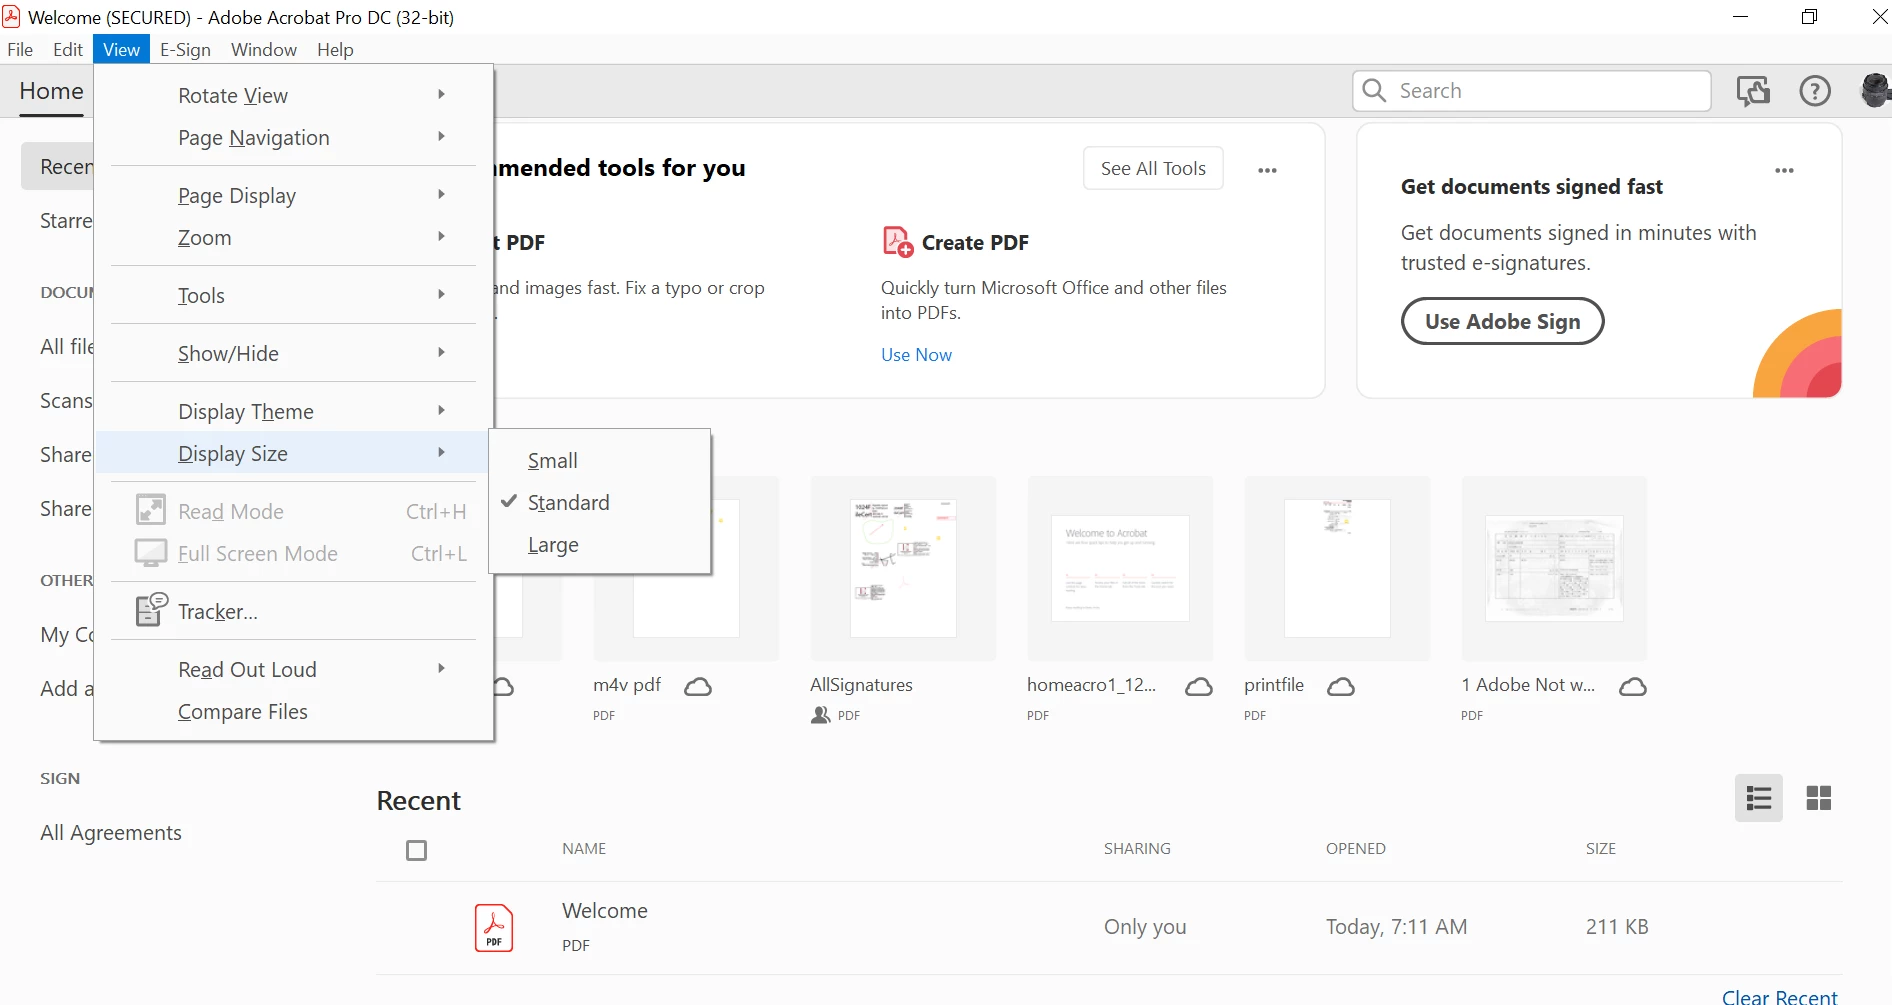The image size is (1892, 1005).
Task: Expand the Zoom submenu
Action: pos(294,237)
